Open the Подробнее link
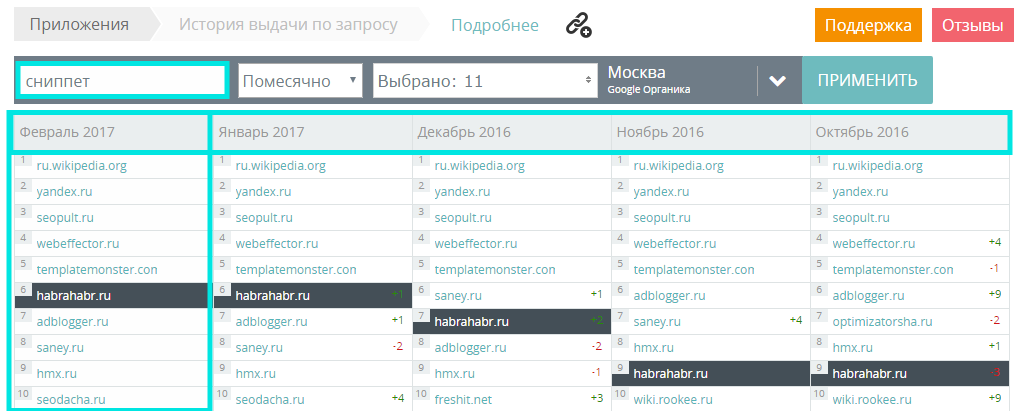 [494, 25]
